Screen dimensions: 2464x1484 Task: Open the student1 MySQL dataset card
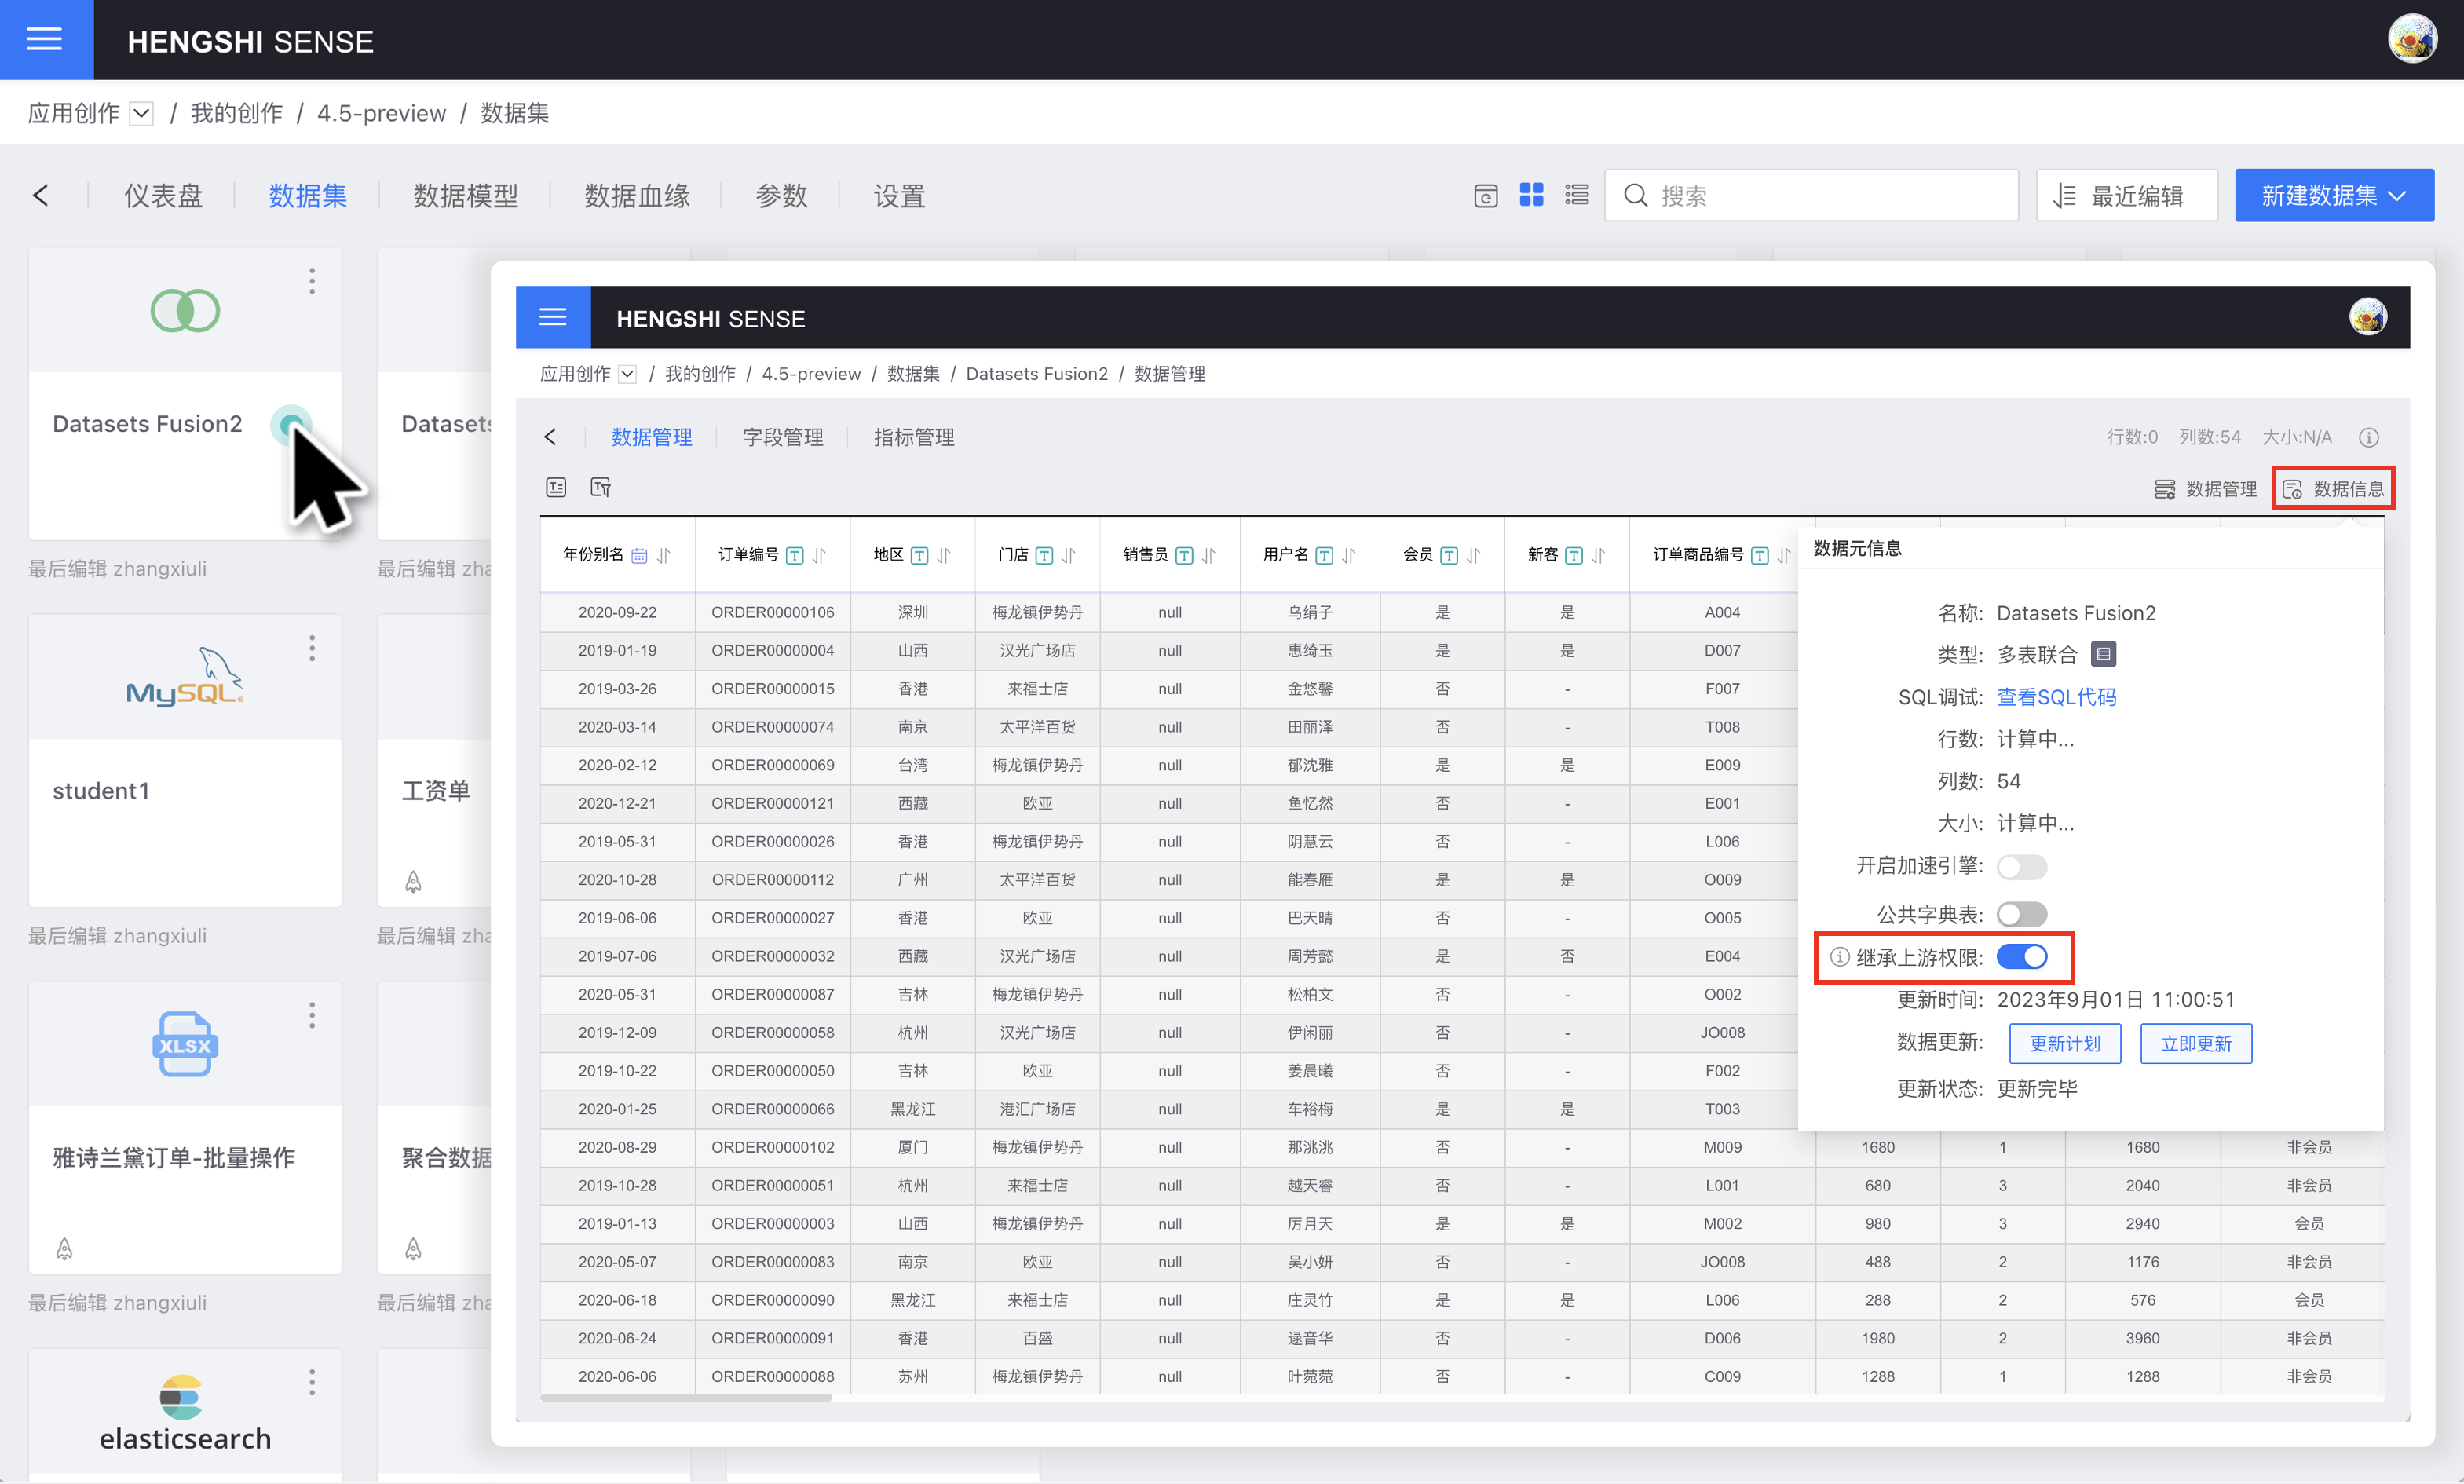click(185, 761)
